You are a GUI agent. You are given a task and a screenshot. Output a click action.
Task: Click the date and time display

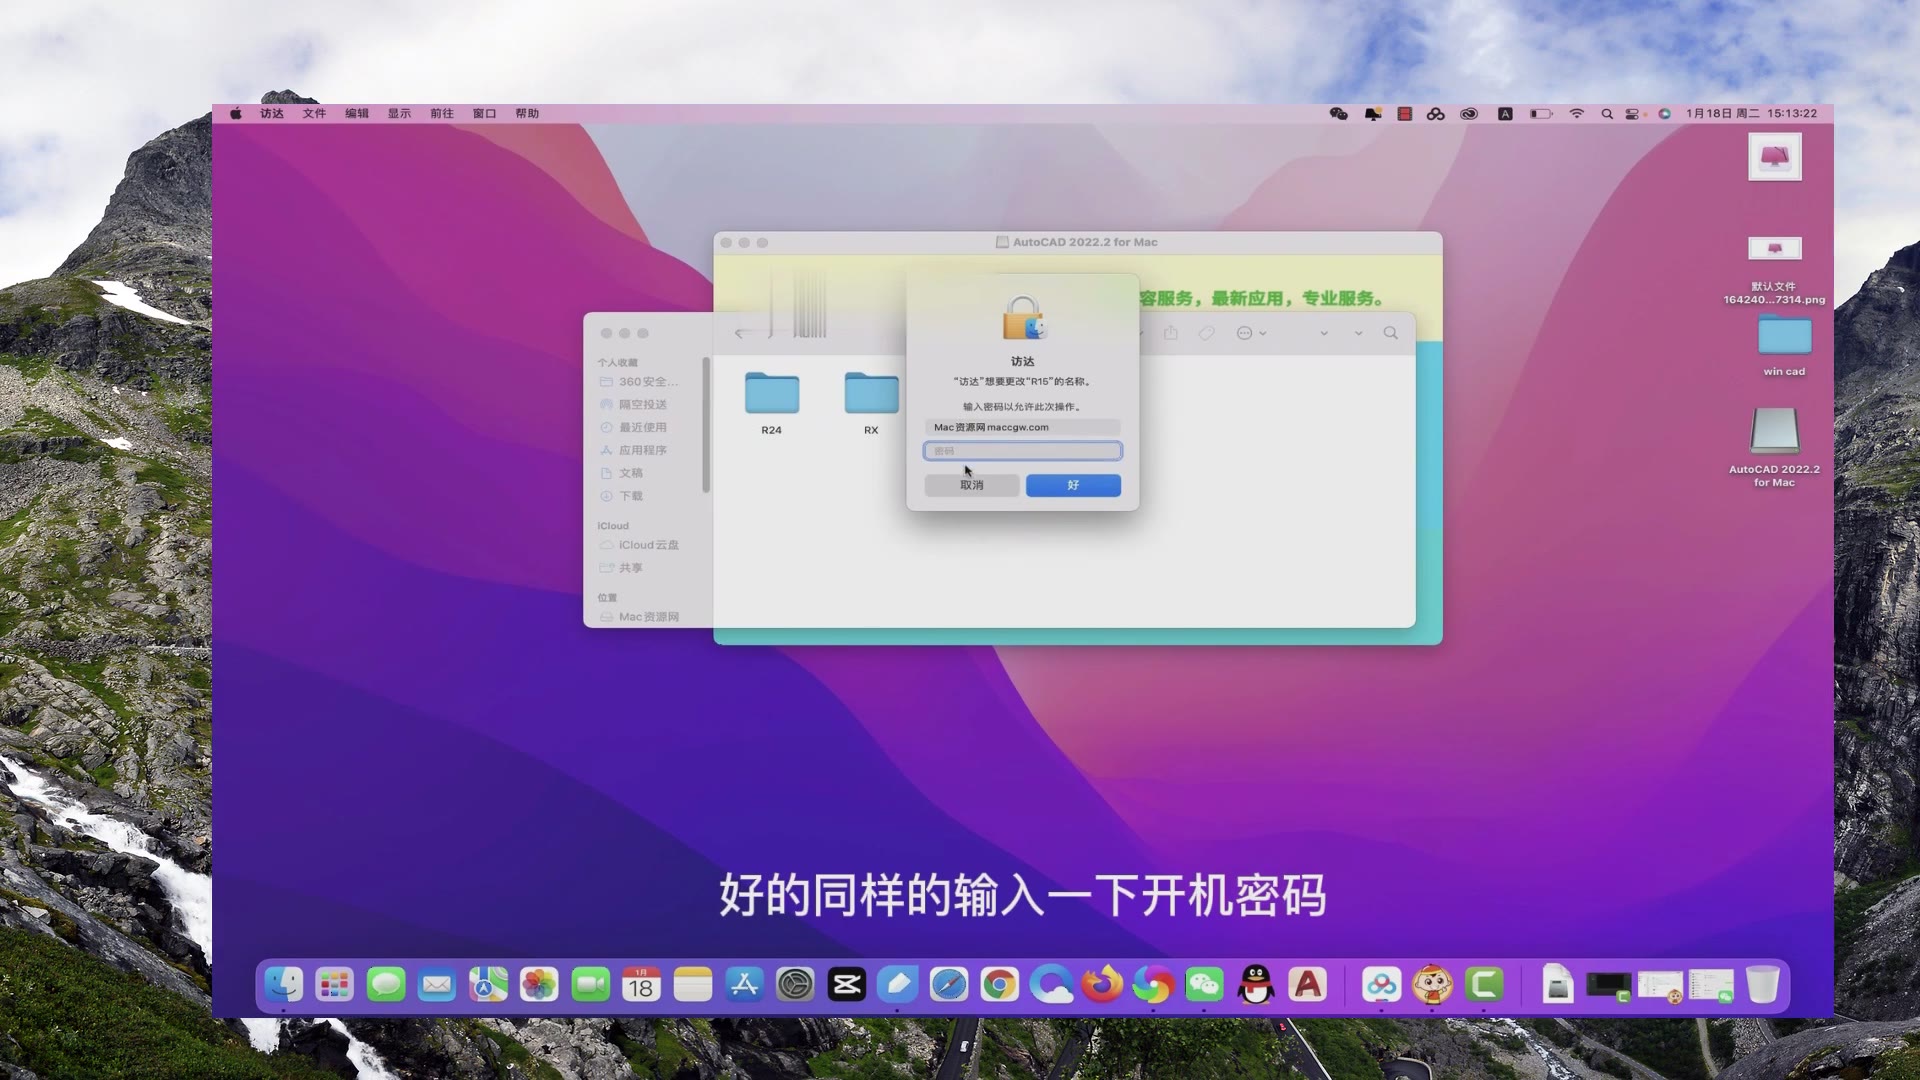(1751, 114)
